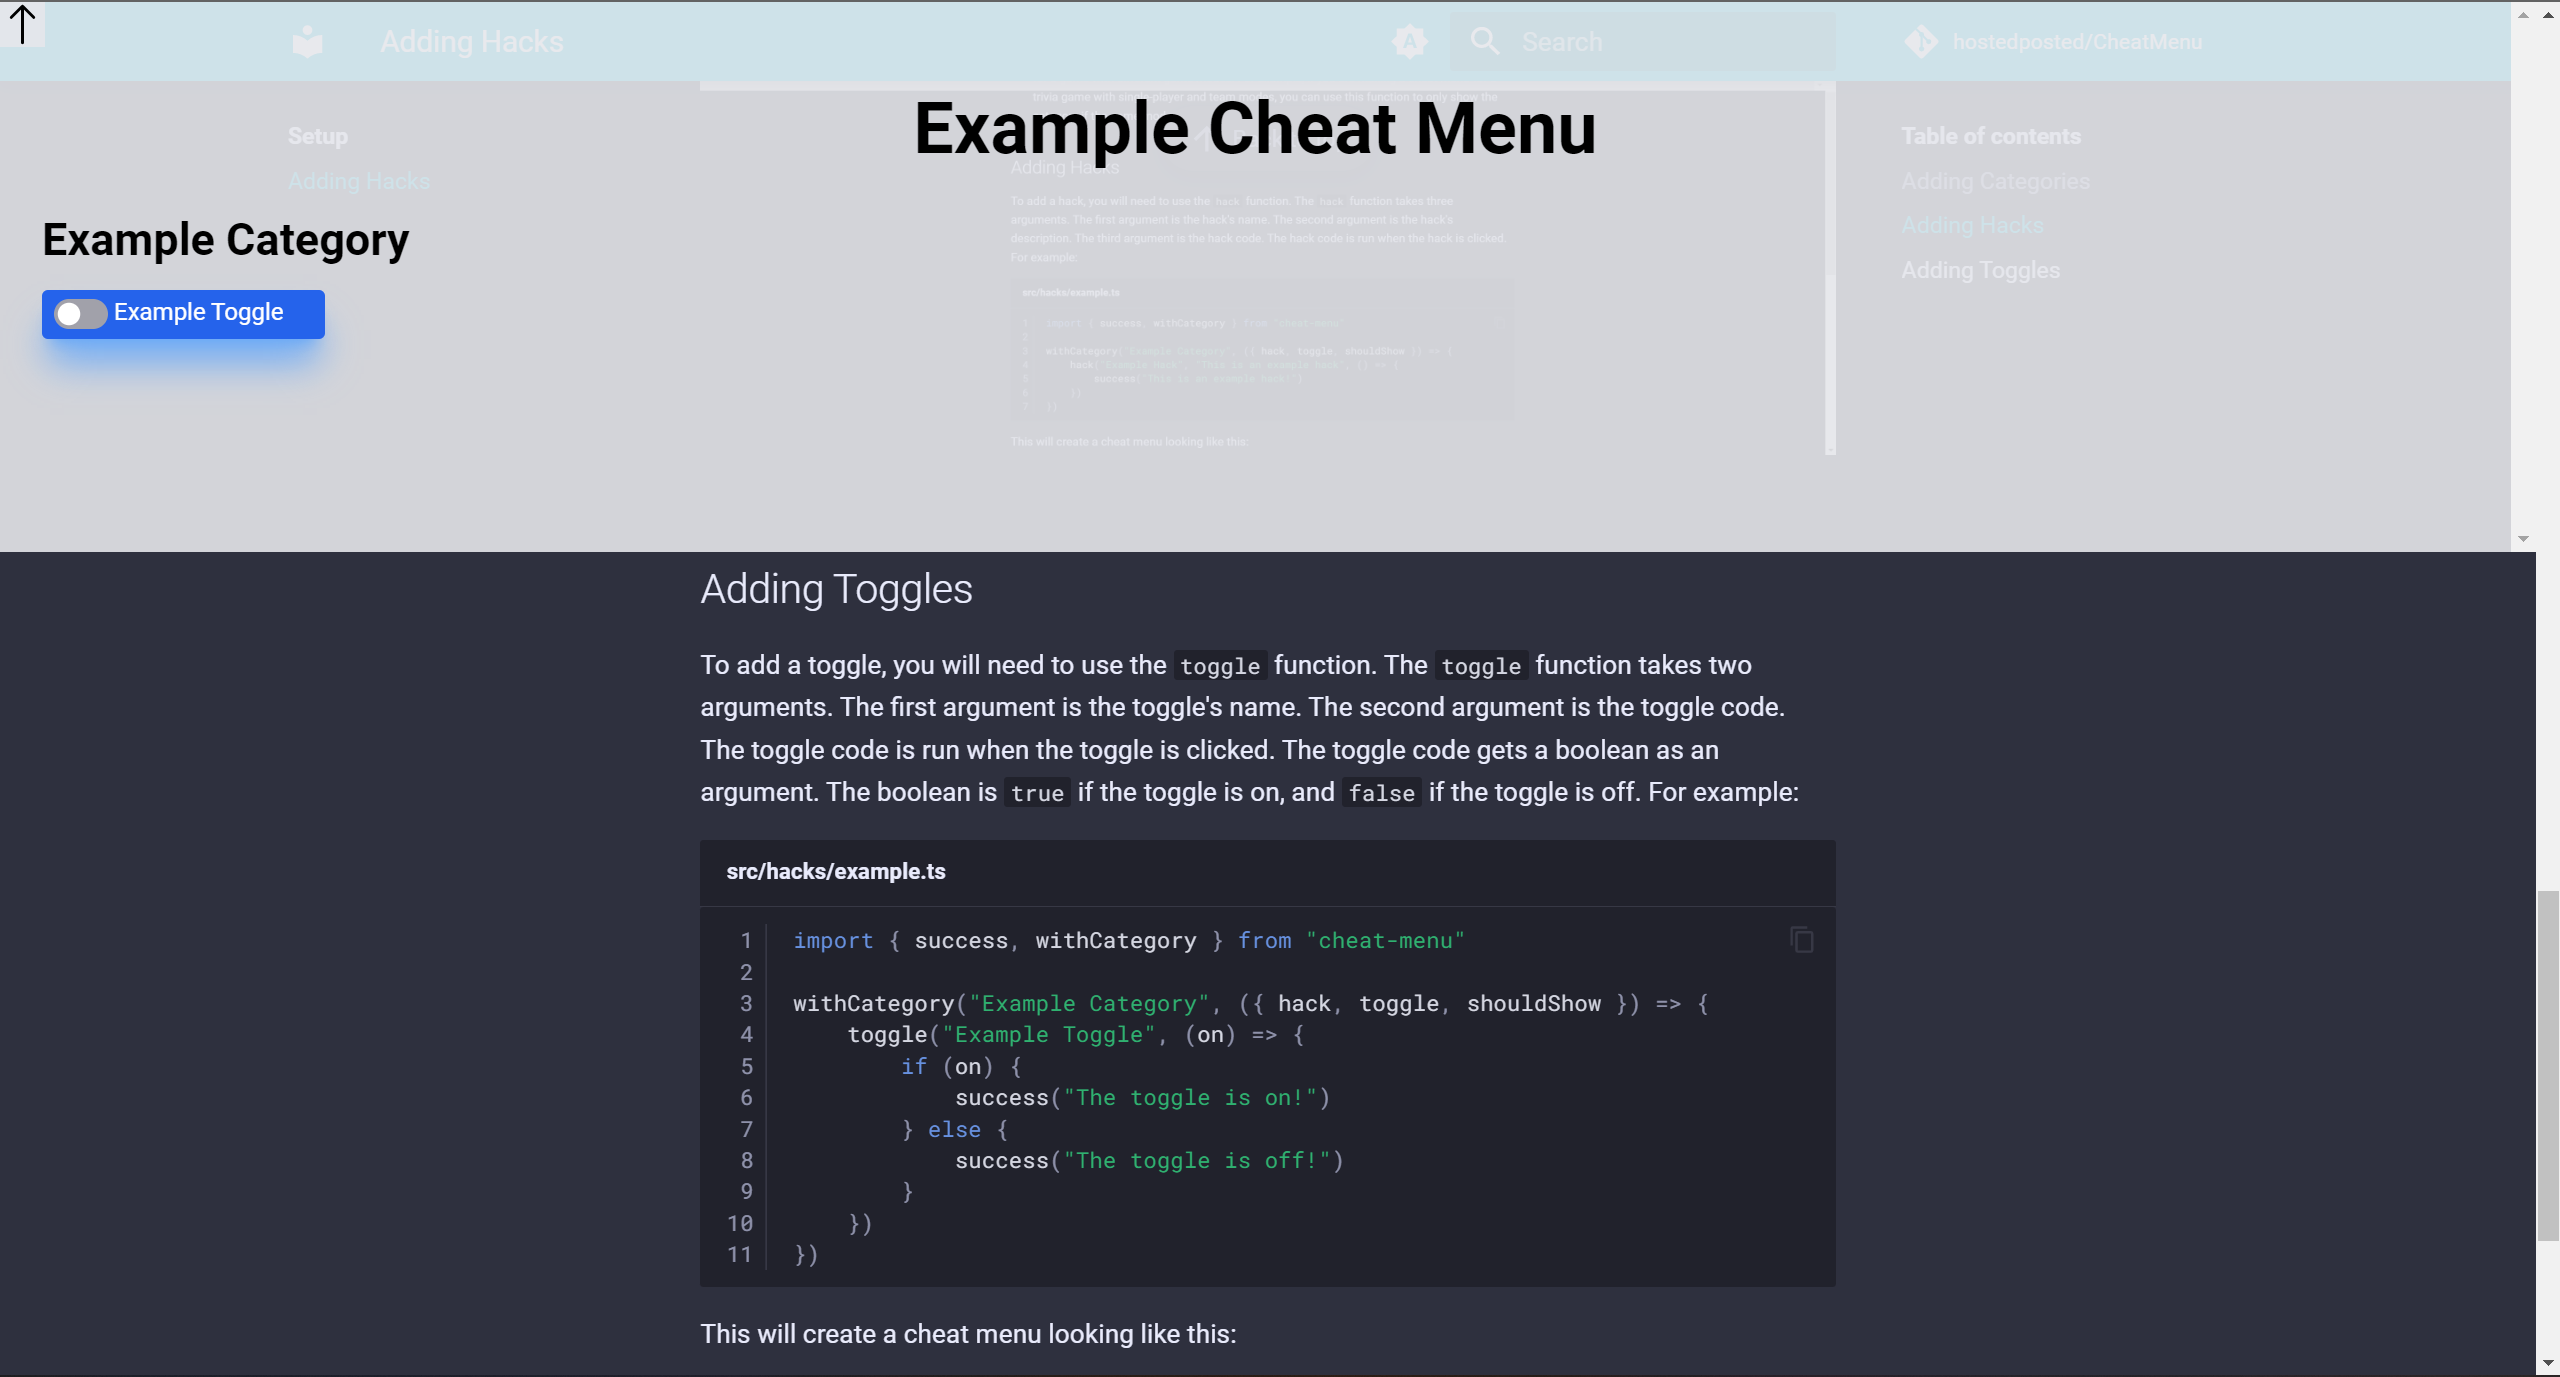Image resolution: width=2560 pixels, height=1377 pixels.
Task: Switch color theme with the brightness icon
Action: coord(1410,42)
